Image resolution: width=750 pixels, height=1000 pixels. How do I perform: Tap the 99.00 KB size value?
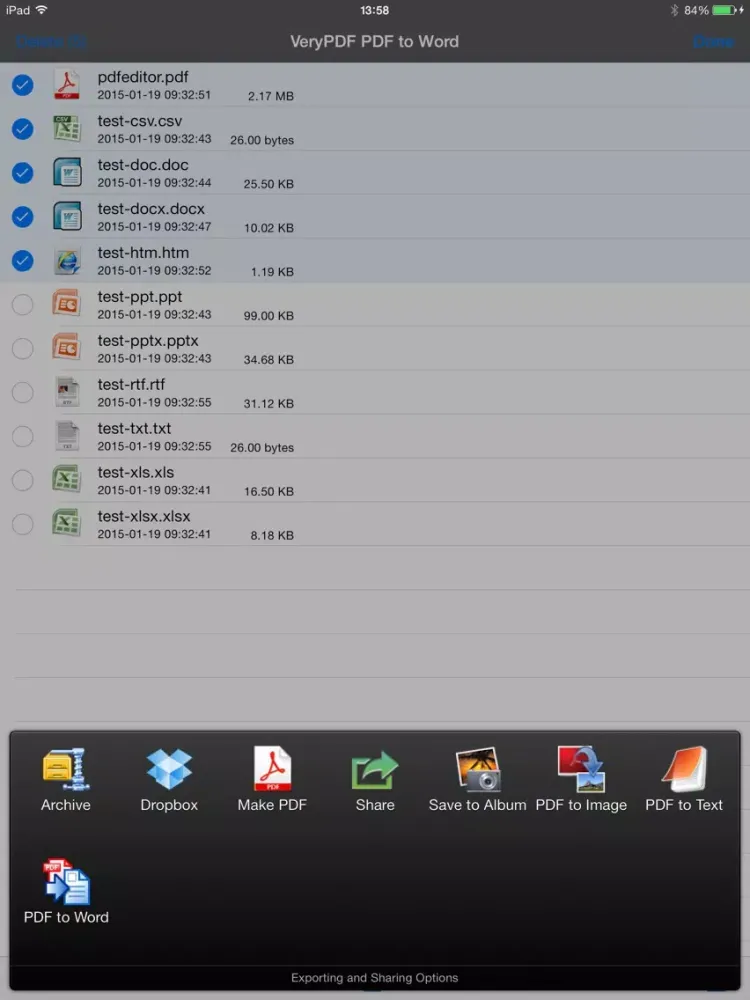pyautogui.click(x=268, y=316)
